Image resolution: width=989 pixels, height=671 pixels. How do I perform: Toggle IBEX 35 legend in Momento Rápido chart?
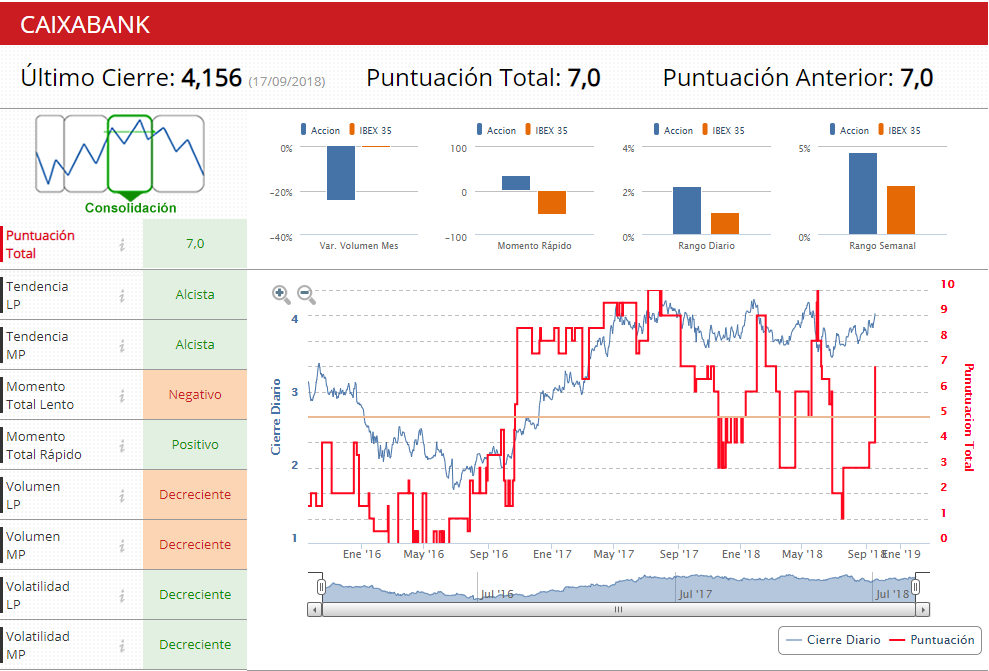pos(546,130)
